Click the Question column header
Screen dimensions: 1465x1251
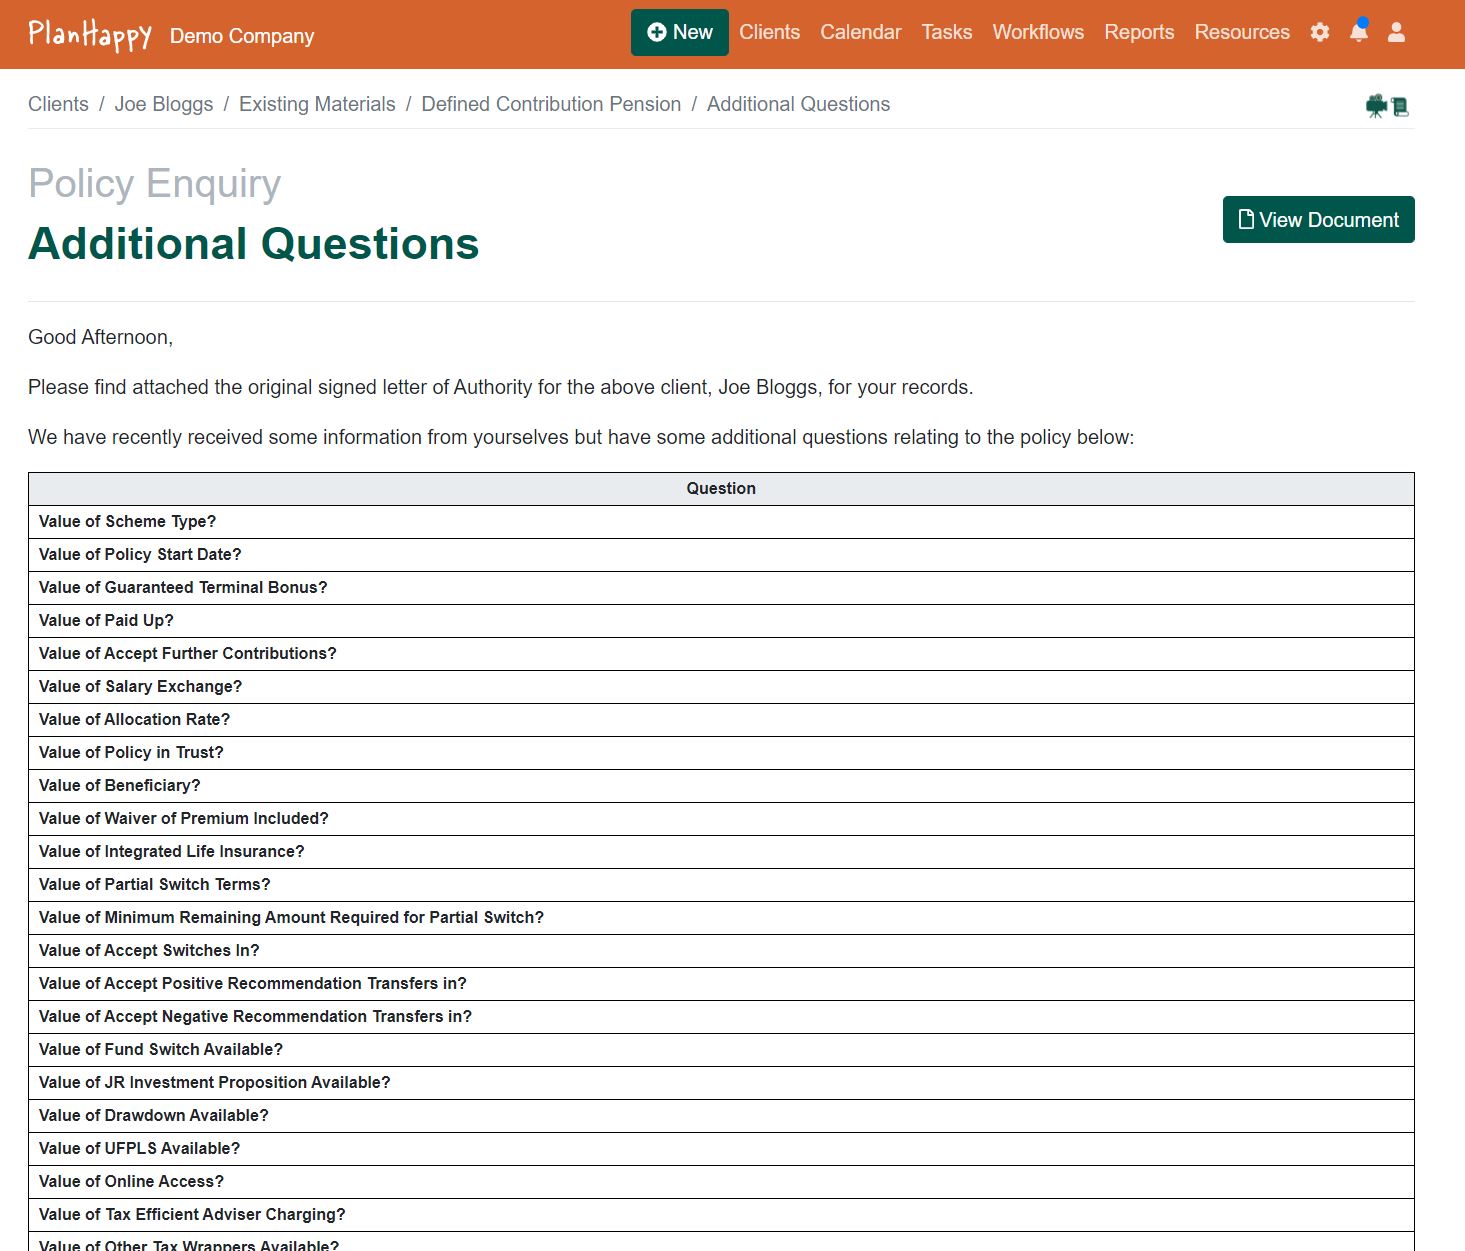click(x=720, y=488)
